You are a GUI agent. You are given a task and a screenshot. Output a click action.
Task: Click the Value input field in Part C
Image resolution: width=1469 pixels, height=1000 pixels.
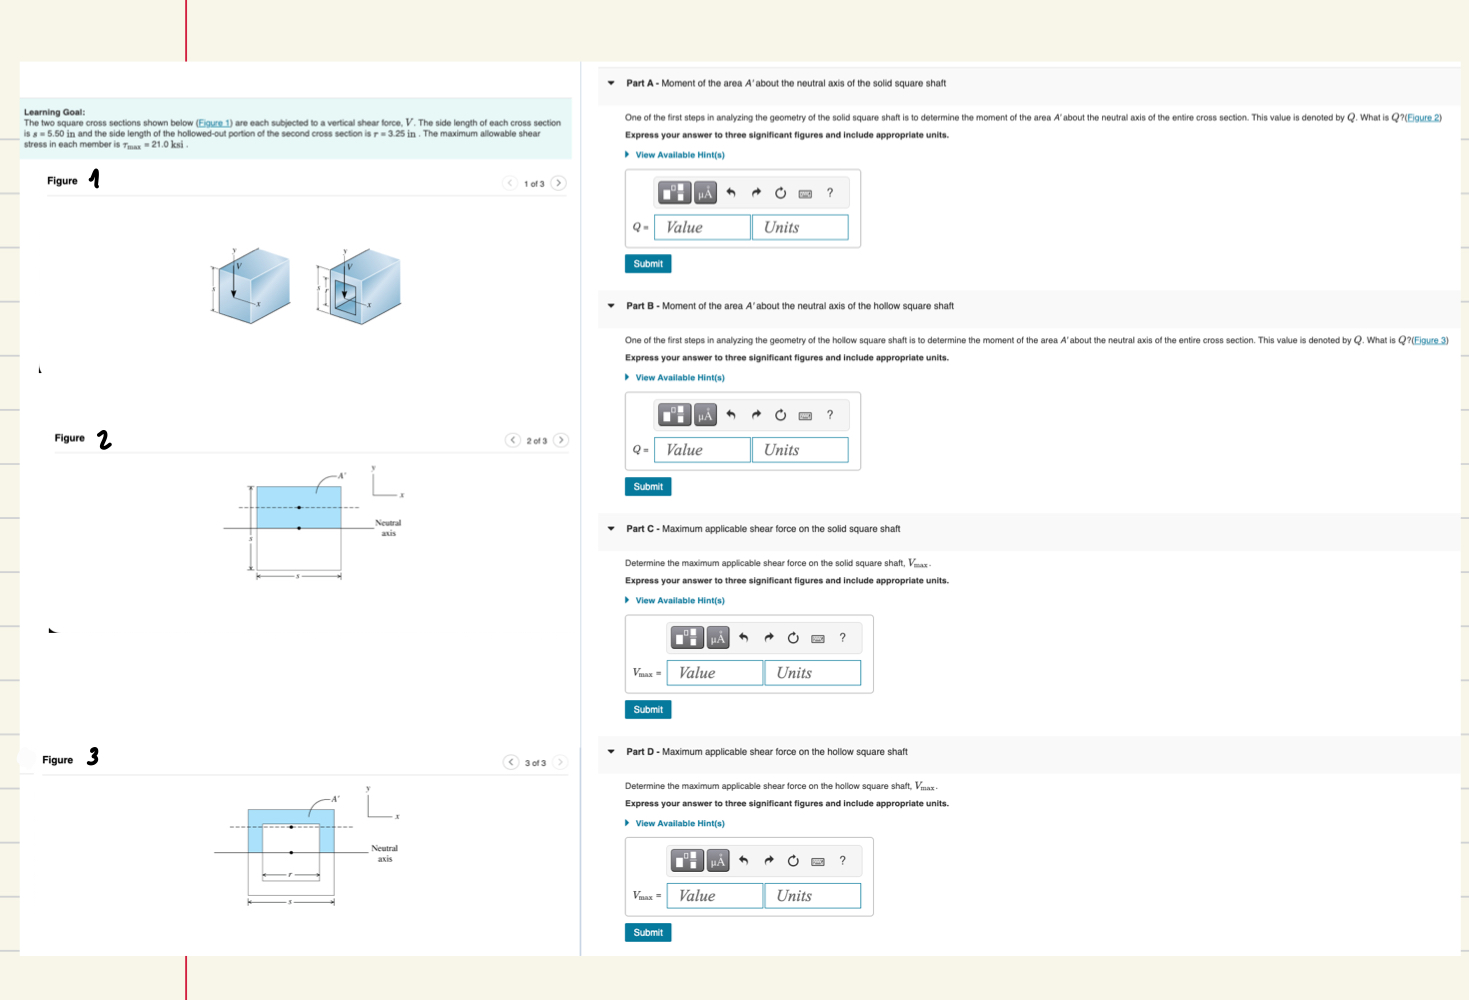(714, 672)
